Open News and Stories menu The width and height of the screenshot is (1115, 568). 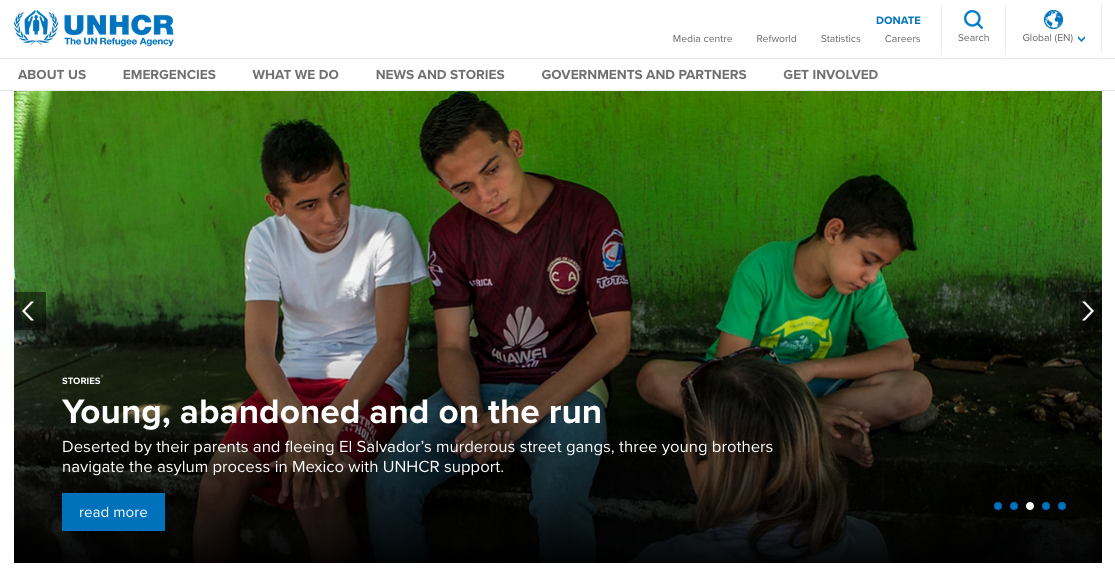click(x=440, y=75)
